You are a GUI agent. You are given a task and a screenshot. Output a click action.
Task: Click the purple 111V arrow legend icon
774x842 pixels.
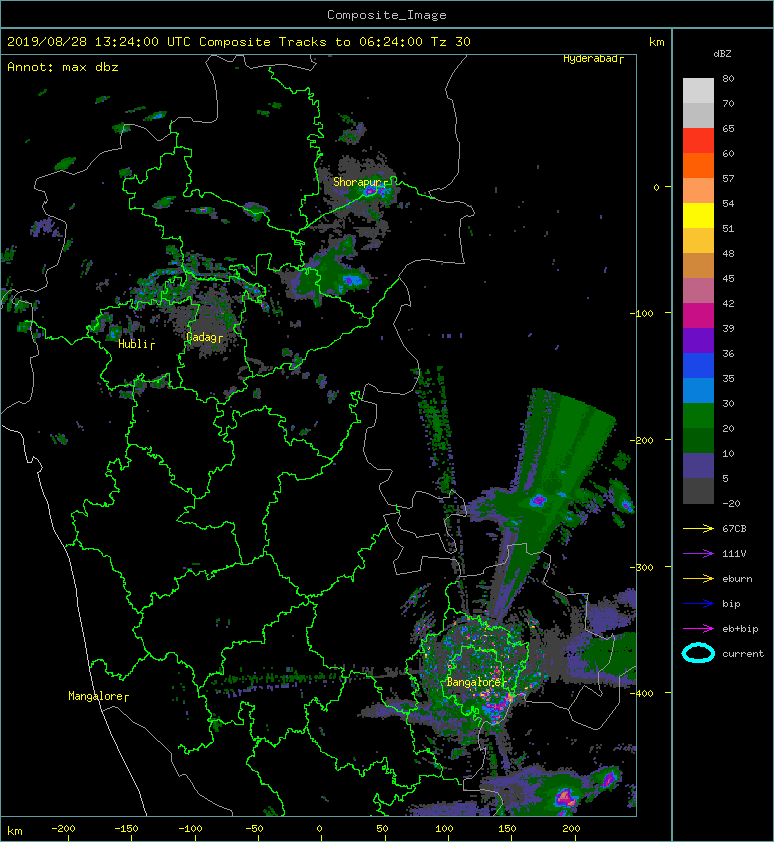(x=698, y=554)
